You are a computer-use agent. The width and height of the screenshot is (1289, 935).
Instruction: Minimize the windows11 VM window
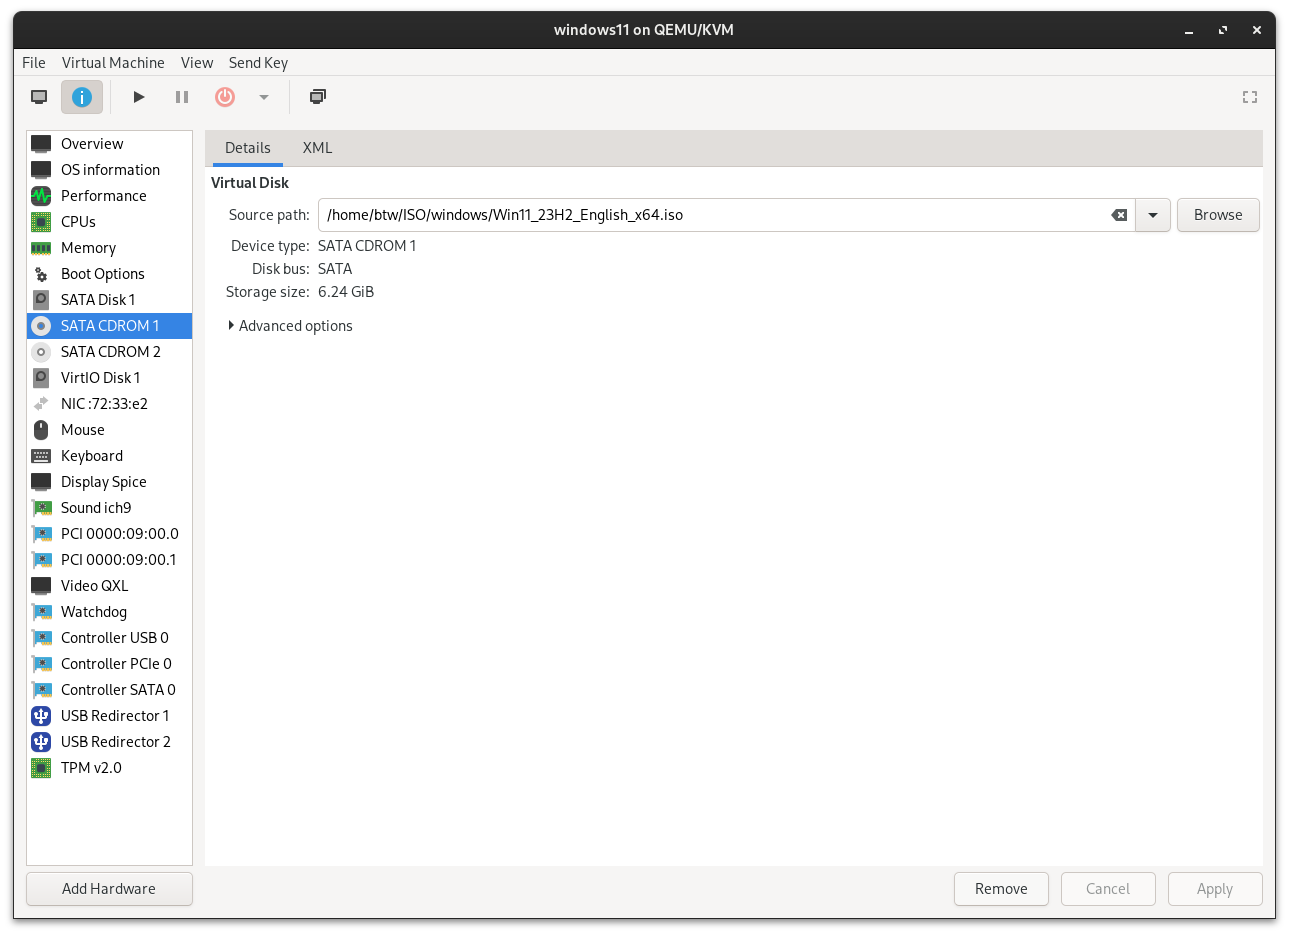(1189, 30)
